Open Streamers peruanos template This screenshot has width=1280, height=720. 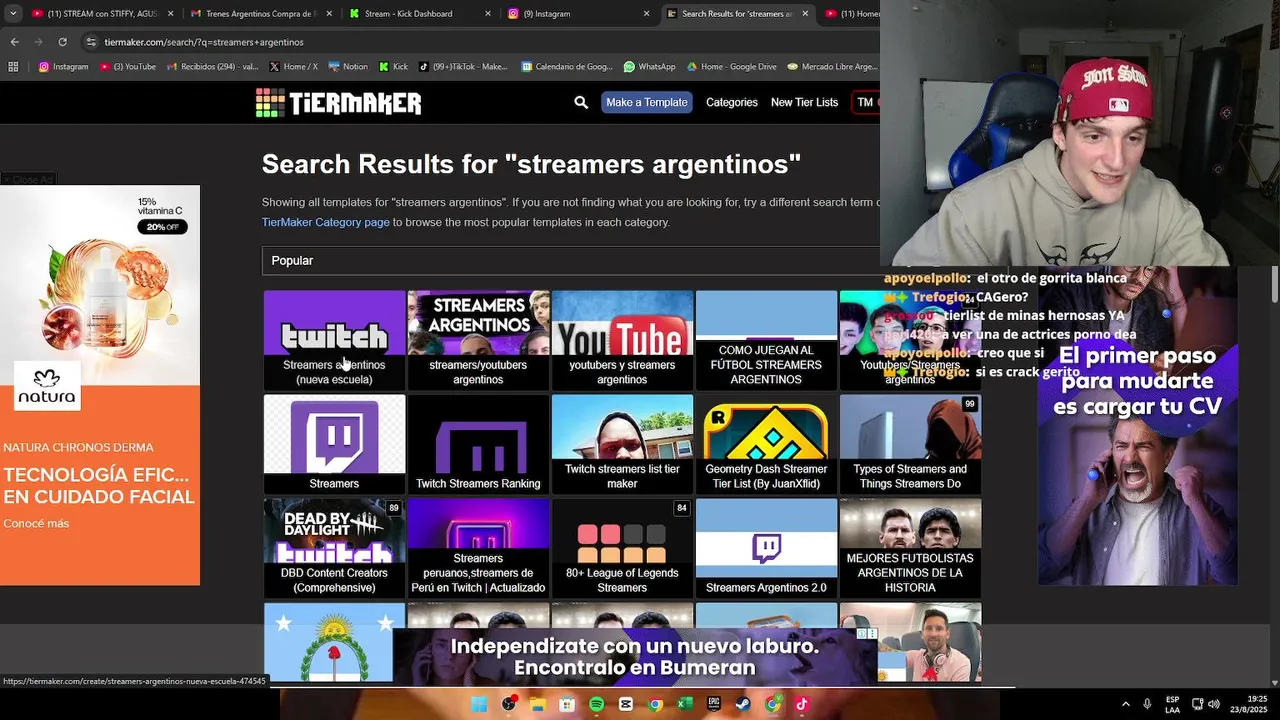tap(478, 548)
